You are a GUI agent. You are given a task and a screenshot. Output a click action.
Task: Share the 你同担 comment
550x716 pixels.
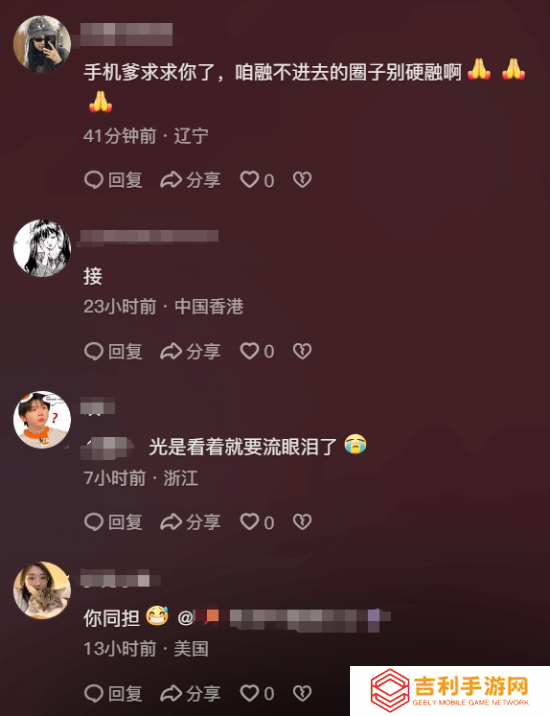pyautogui.click(x=190, y=694)
